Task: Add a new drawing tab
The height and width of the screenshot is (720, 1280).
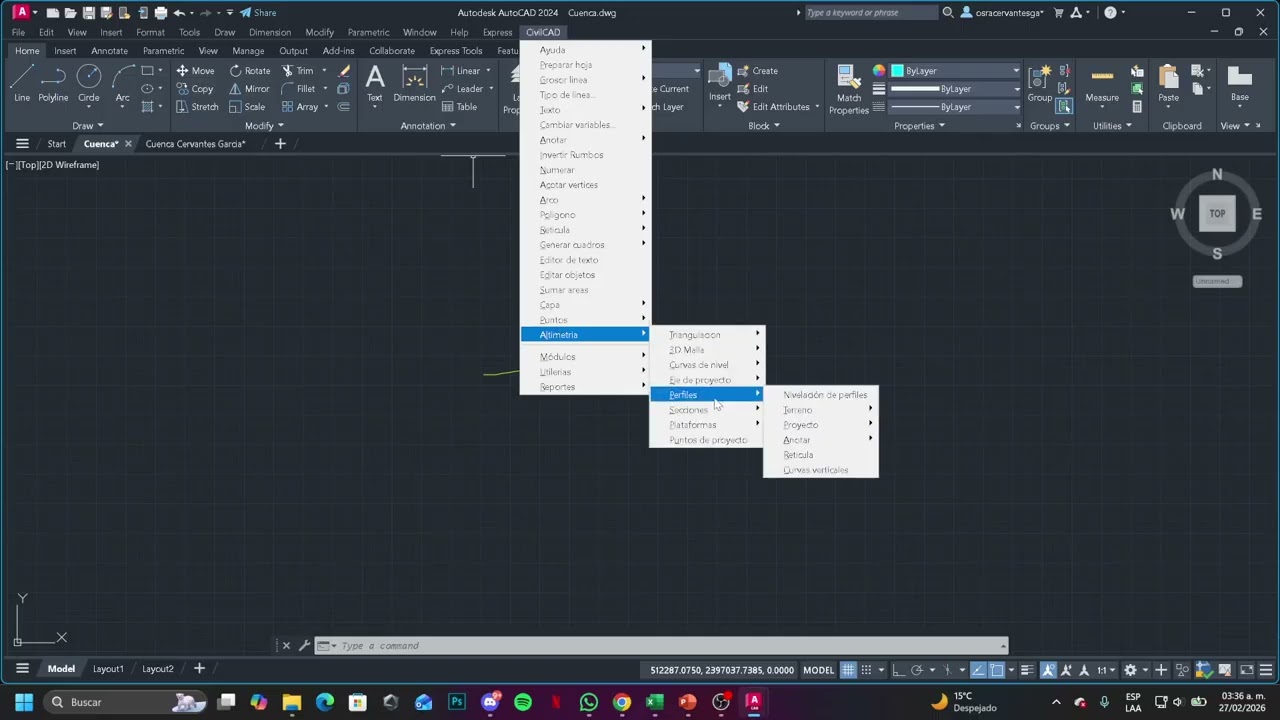Action: pyautogui.click(x=280, y=144)
